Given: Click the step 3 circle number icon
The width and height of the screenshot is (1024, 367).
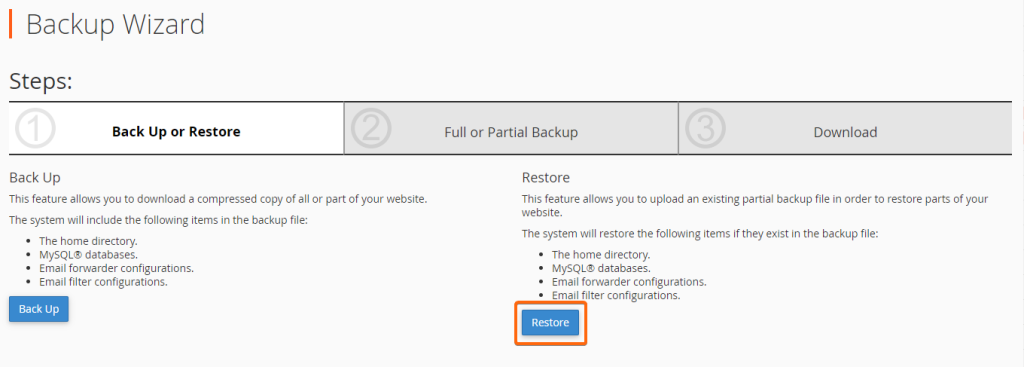Looking at the screenshot, I should 706,129.
